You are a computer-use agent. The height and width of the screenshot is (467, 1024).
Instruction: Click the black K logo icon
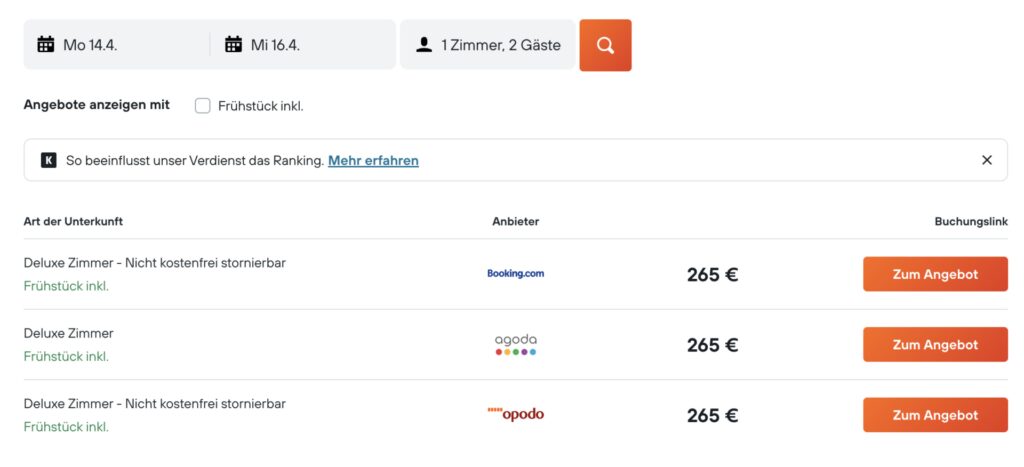[x=49, y=161]
